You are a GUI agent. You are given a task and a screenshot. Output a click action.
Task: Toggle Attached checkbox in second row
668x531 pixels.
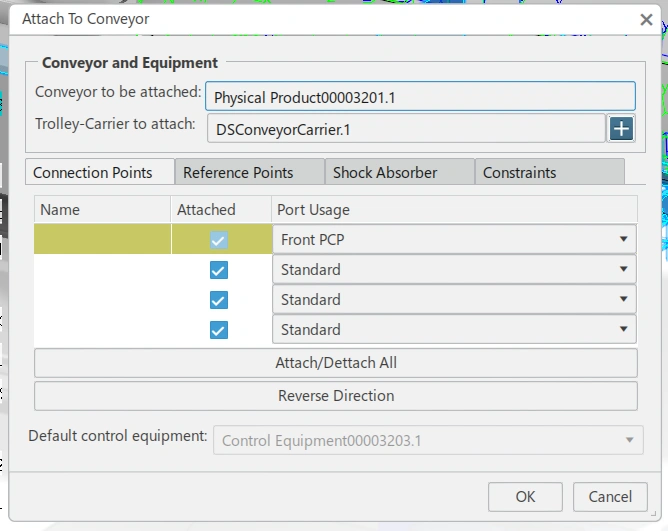[x=219, y=270]
